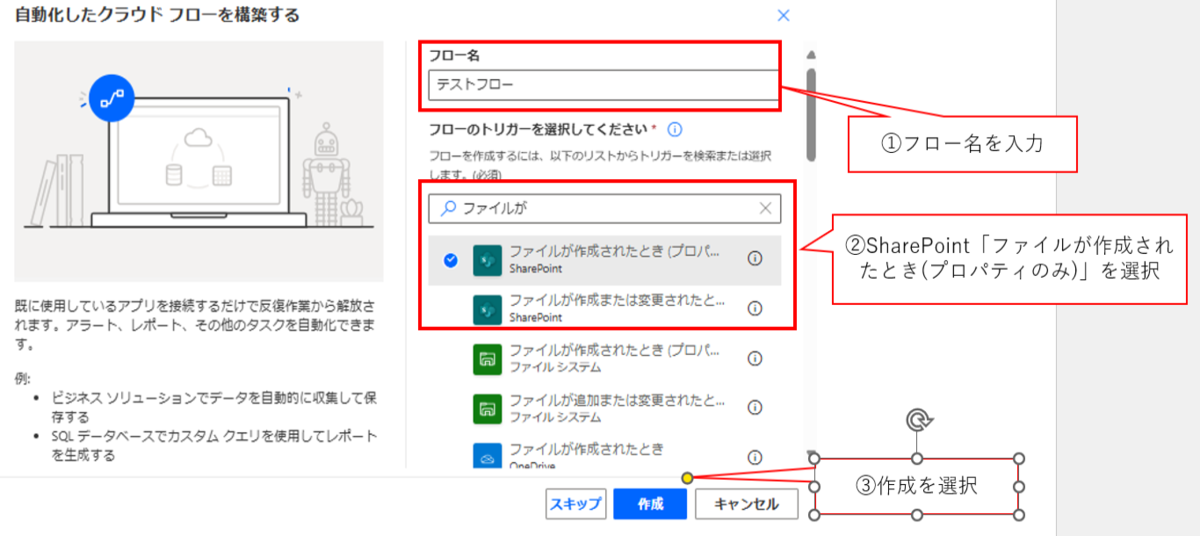
Task: Click File System icon of added-or-modified trigger
Action: pyautogui.click(x=487, y=408)
